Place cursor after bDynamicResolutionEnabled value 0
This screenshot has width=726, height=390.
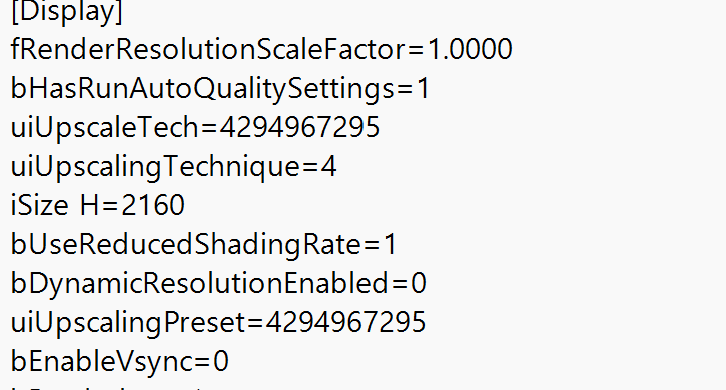[427, 283]
